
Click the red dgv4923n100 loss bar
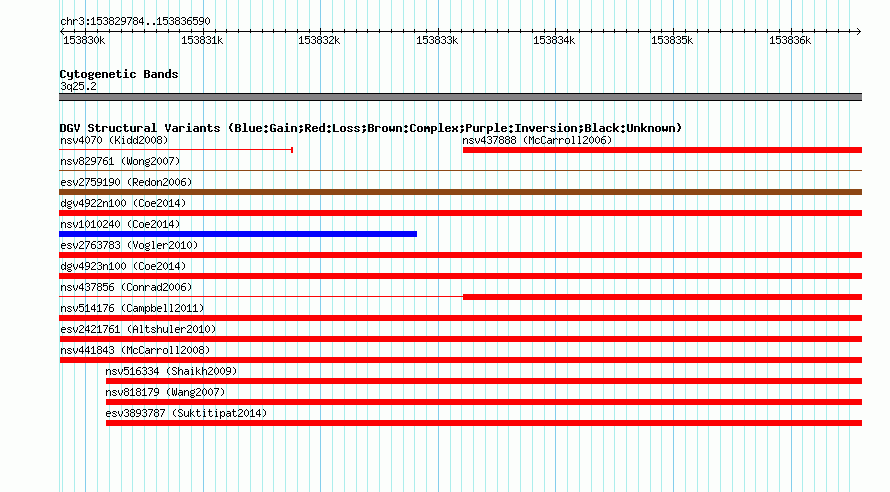(x=460, y=276)
